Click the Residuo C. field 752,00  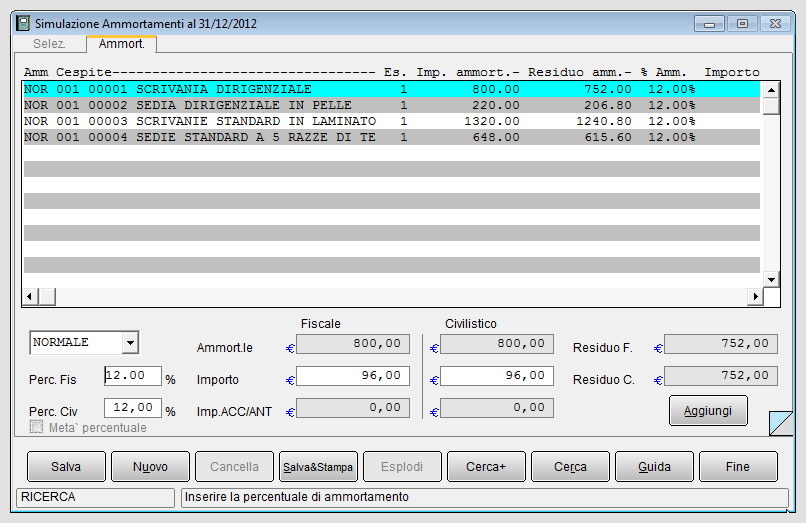721,375
